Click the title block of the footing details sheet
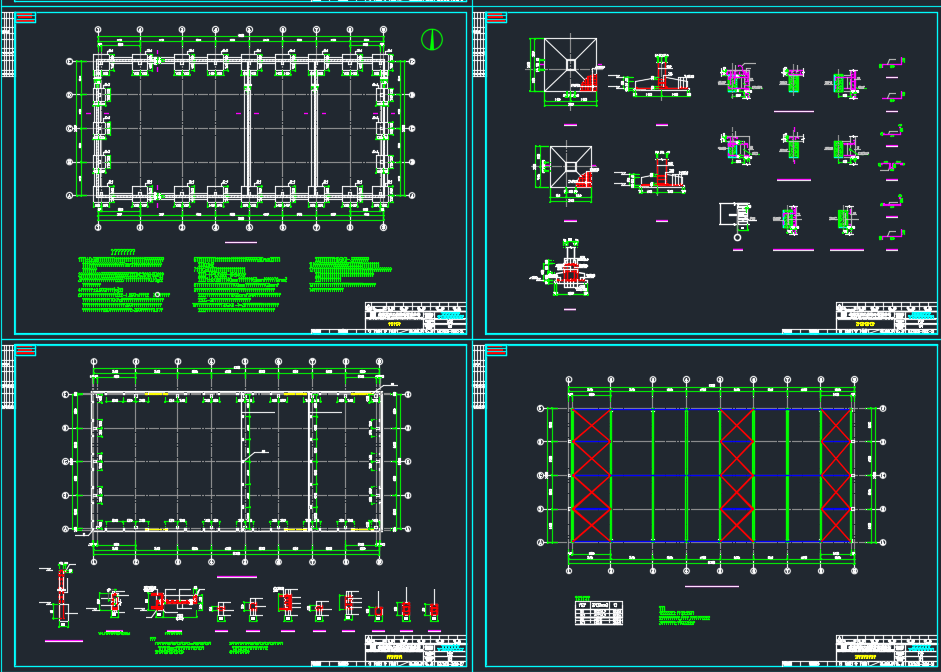Screen dimensions: 941x672 [x=886, y=317]
